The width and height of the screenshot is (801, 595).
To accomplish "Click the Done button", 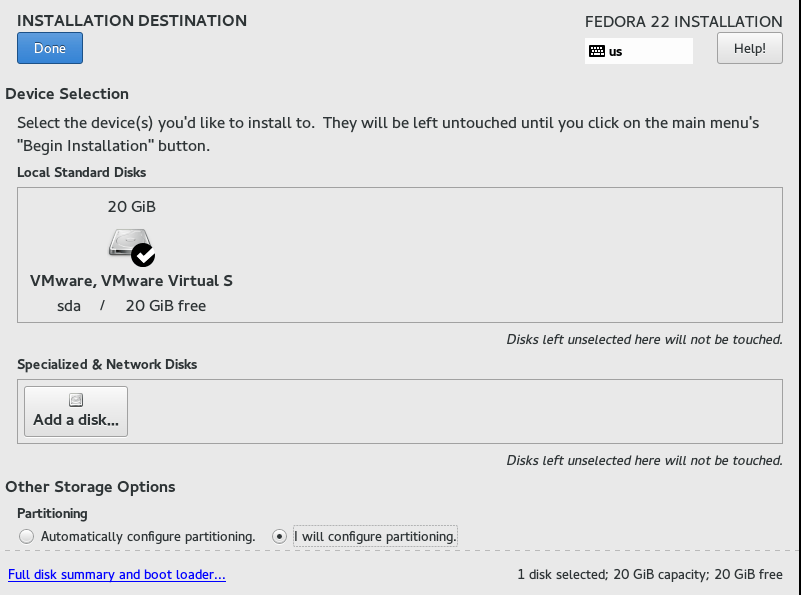I will tap(50, 48).
